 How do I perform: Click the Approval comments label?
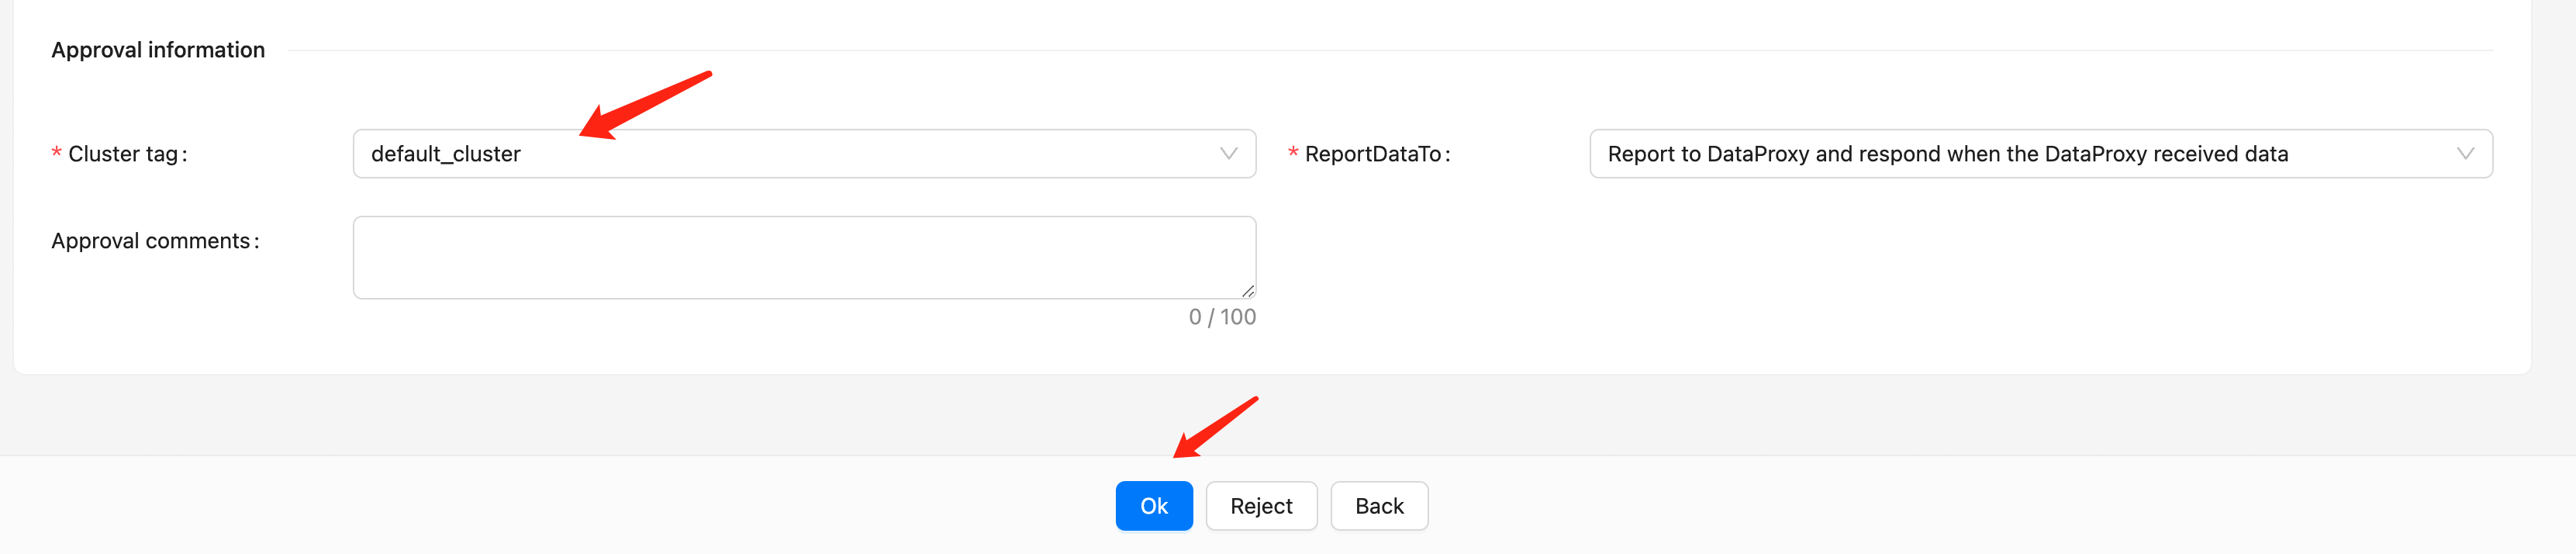155,241
